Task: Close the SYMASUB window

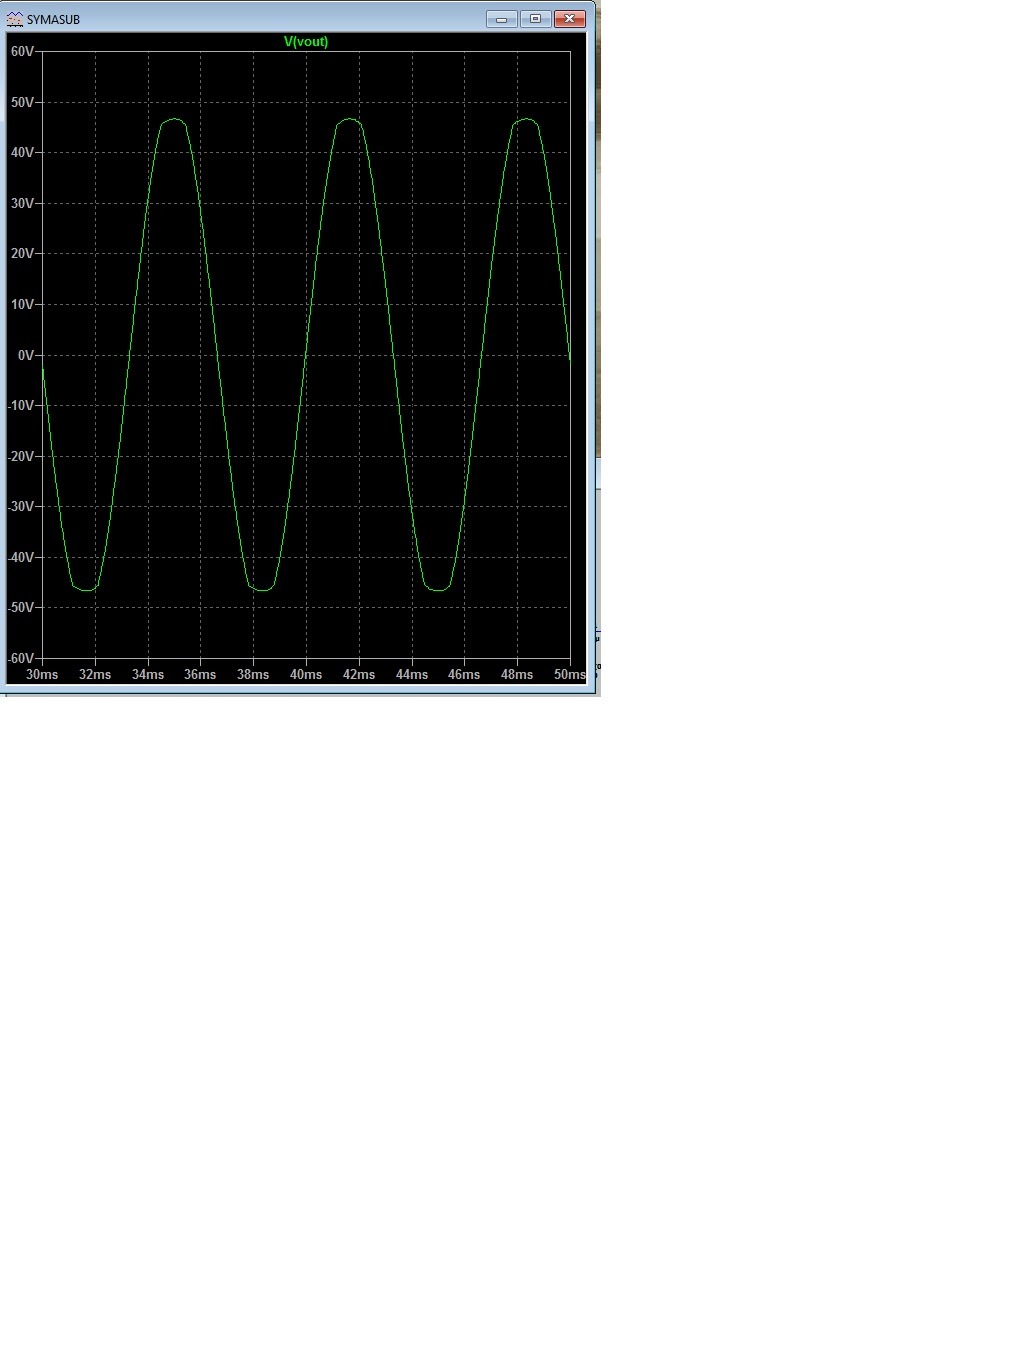Action: pyautogui.click(x=569, y=19)
